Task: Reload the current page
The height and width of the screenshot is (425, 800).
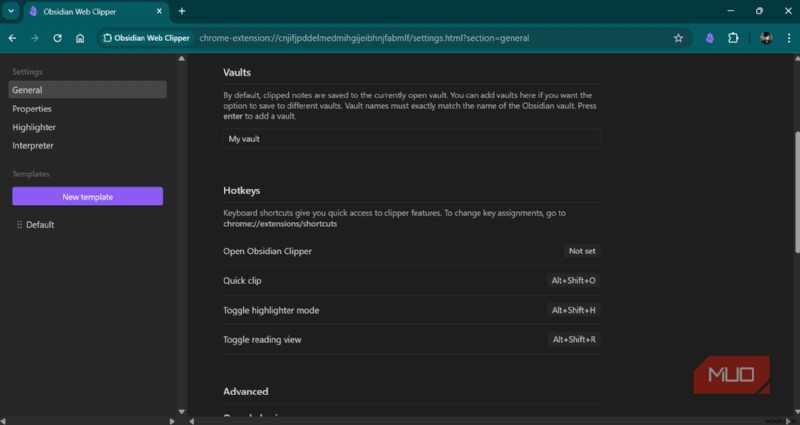Action: pos(57,38)
